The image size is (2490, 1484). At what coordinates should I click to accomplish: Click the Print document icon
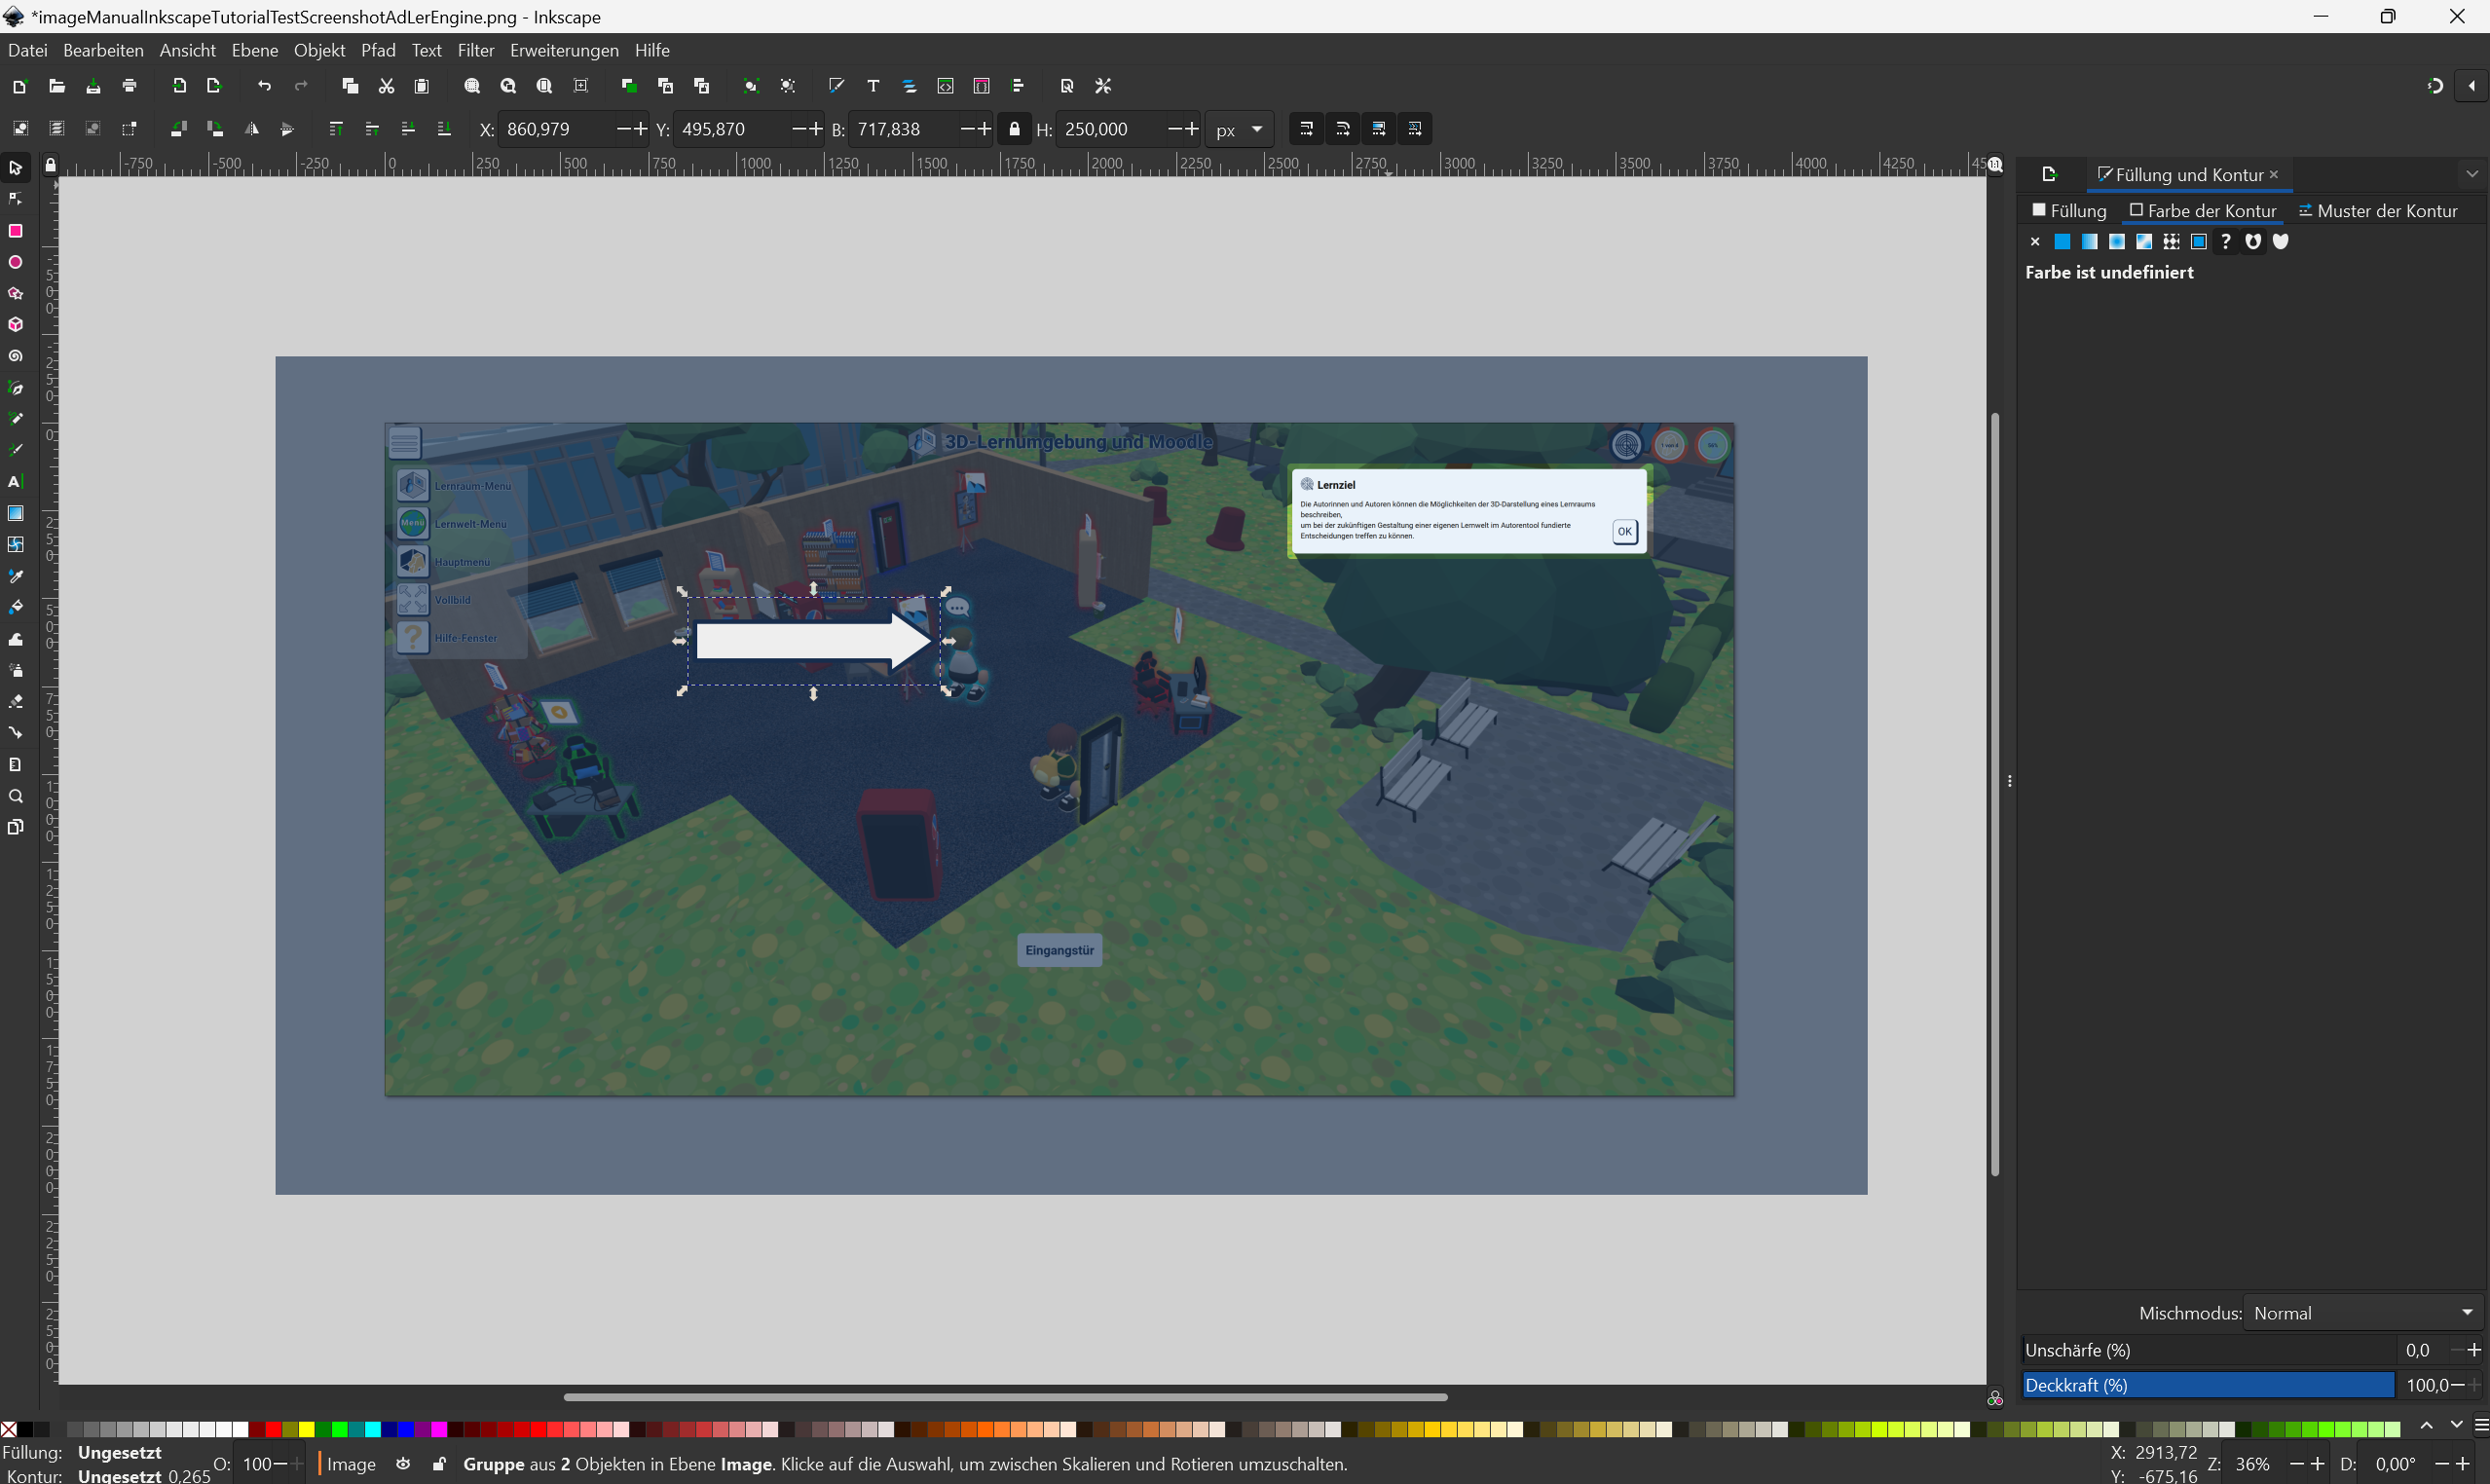[x=129, y=86]
